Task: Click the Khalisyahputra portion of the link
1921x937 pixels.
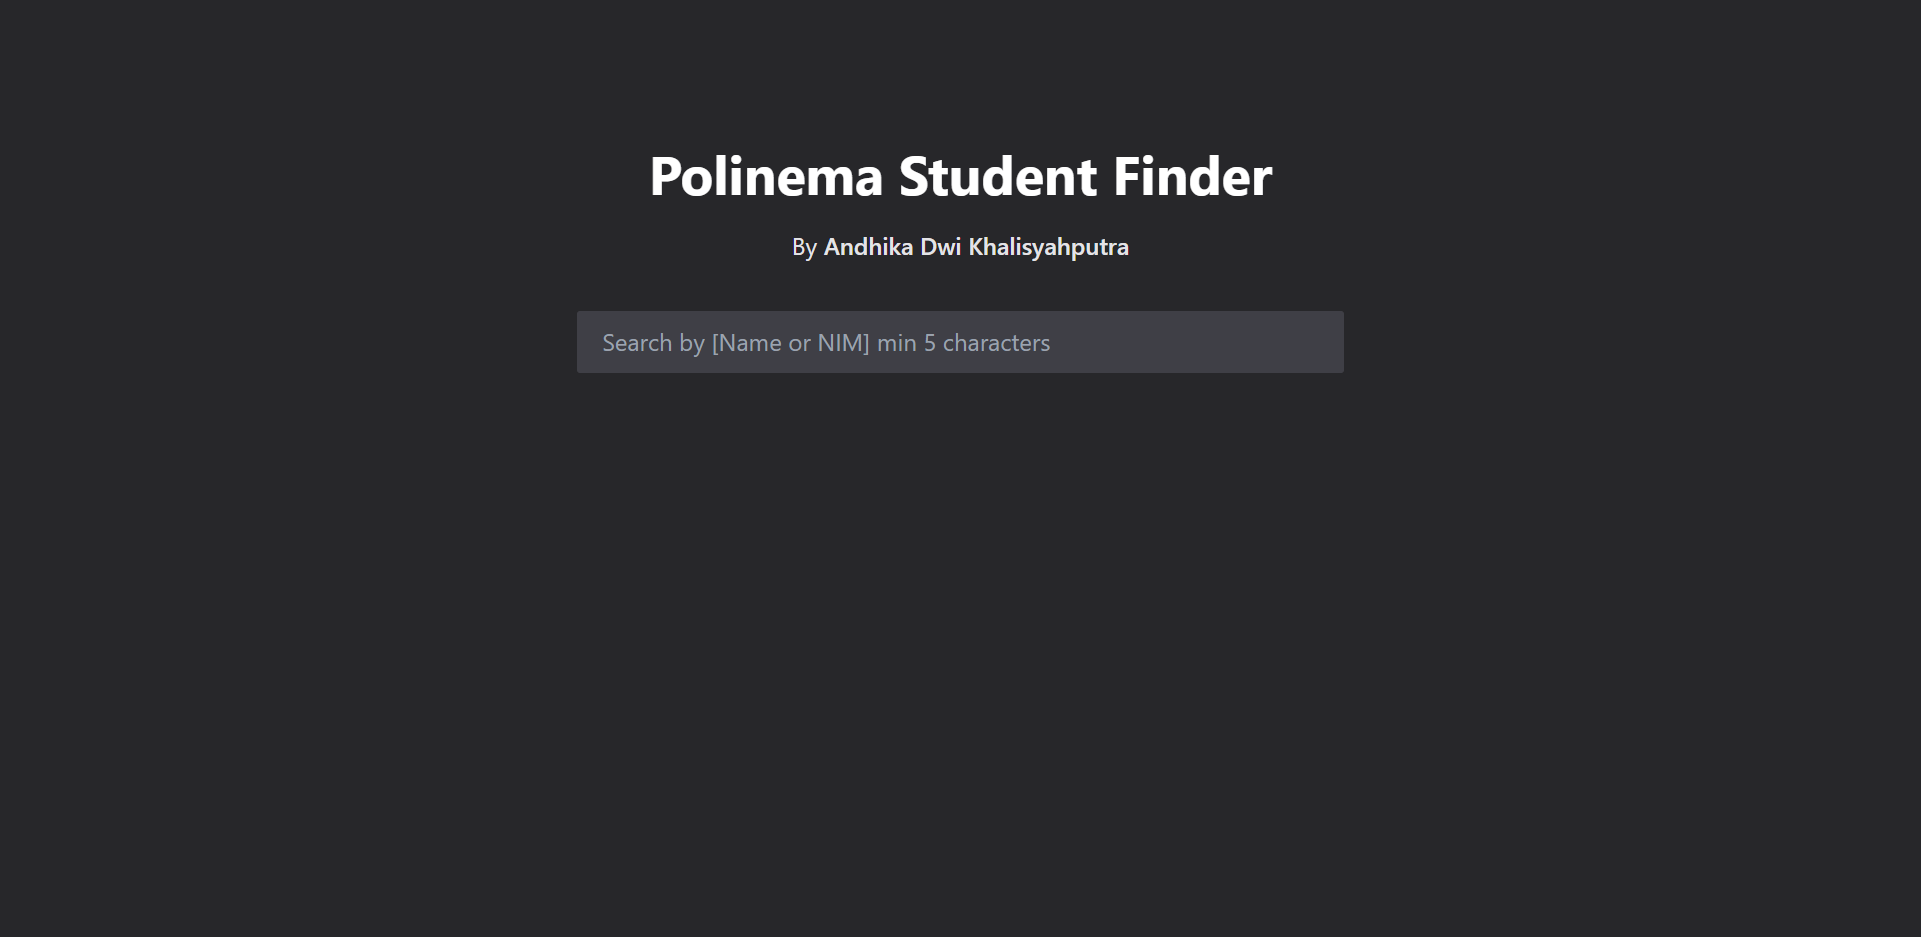Action: [x=1050, y=247]
